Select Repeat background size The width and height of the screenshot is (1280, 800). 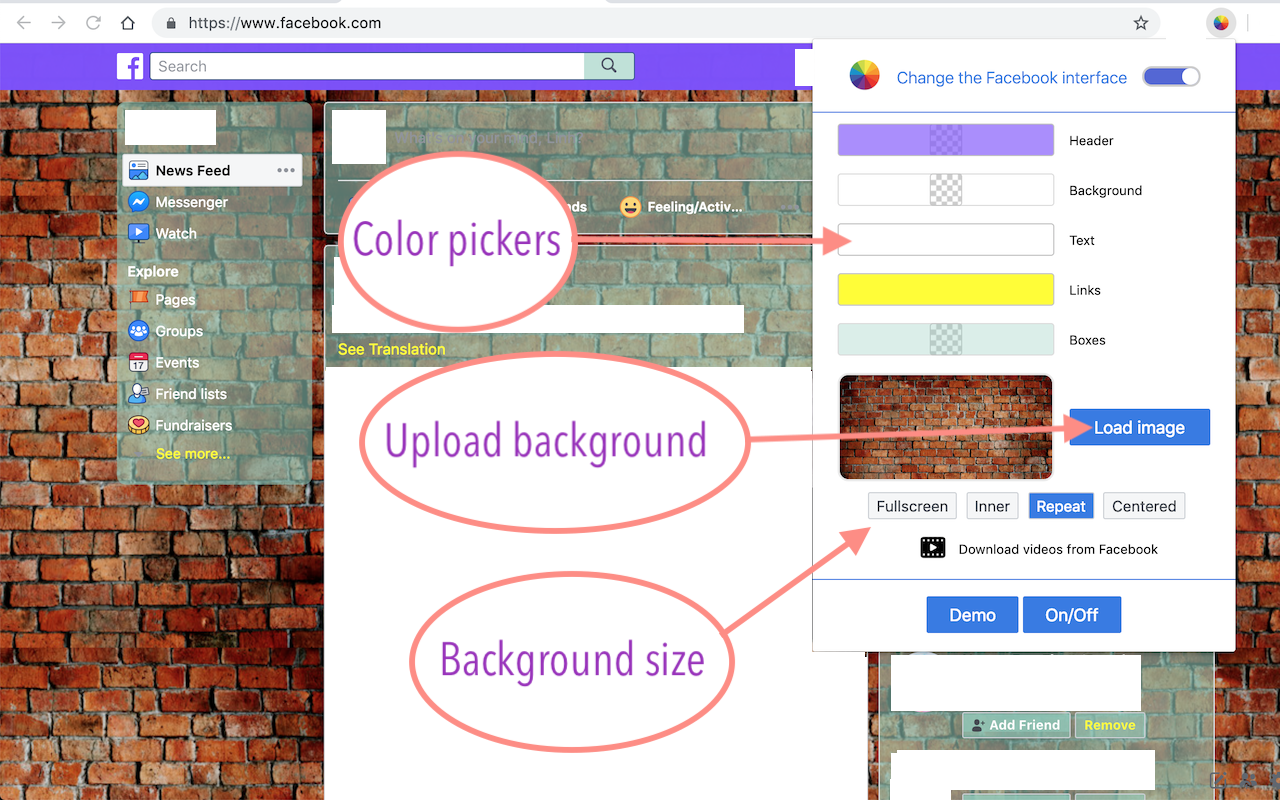tap(1061, 506)
